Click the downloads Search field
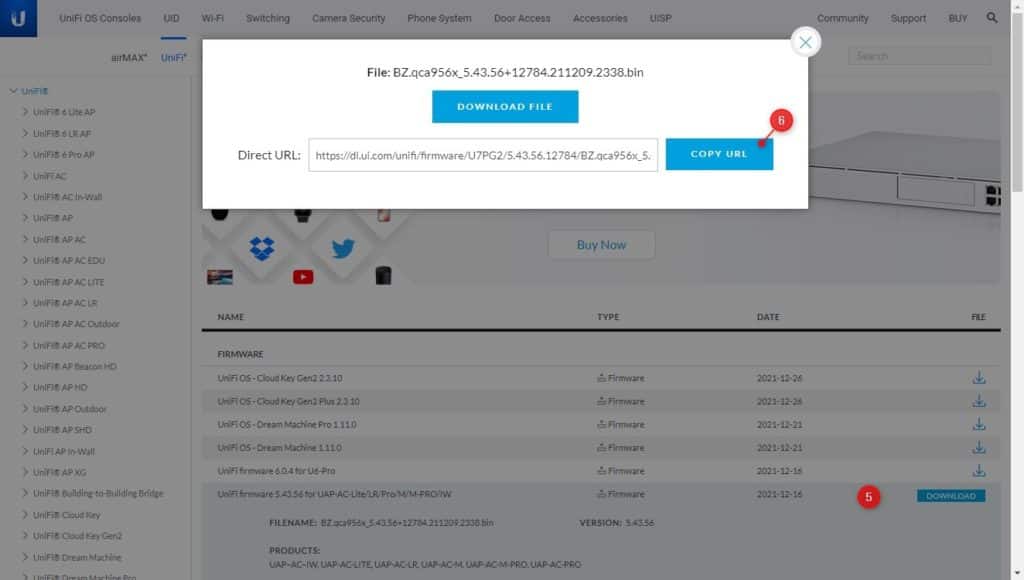1024x580 pixels. pyautogui.click(x=920, y=56)
